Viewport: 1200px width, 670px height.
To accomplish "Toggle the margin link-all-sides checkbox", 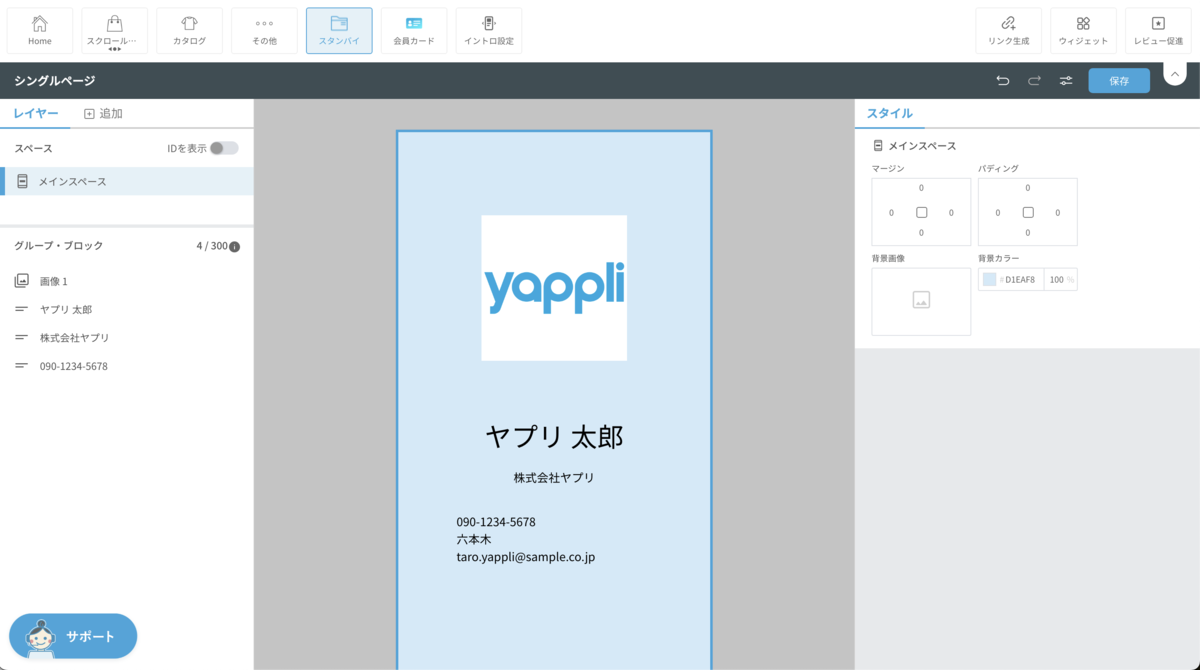I will [921, 212].
